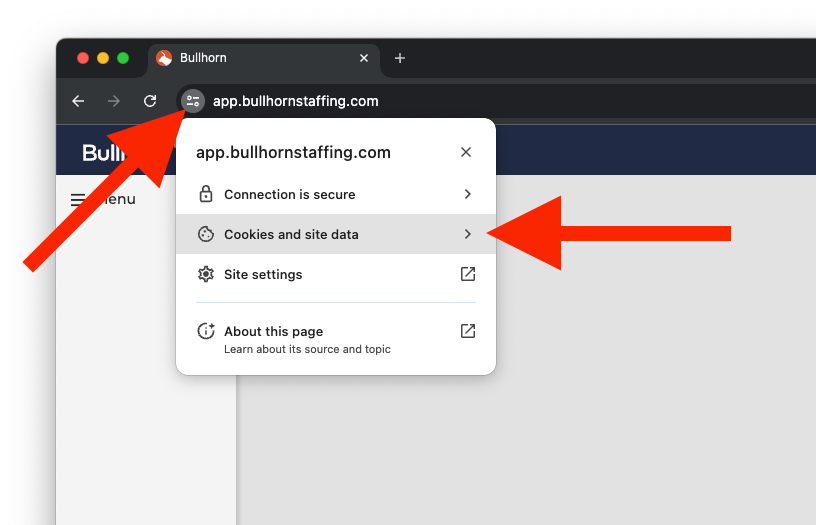Open Connection is secure details
Image resolution: width=816 pixels, height=525 pixels.
(x=336, y=194)
